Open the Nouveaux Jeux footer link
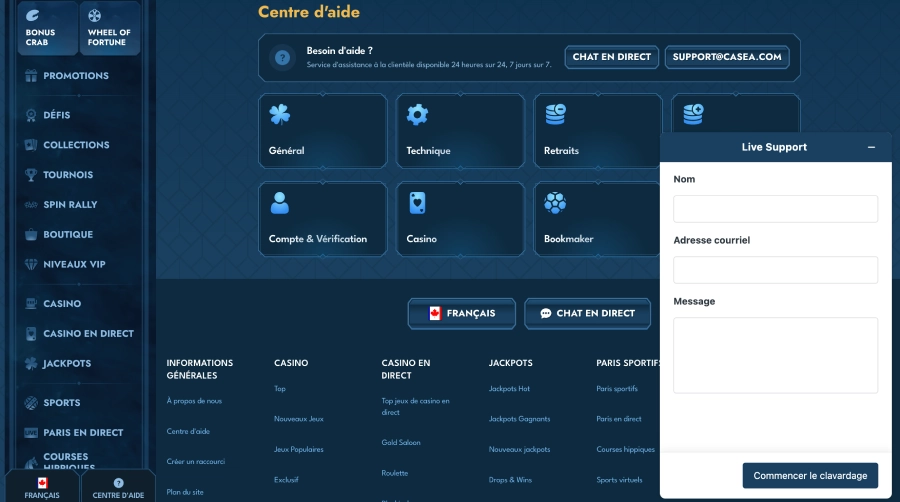900x502 pixels. [298, 419]
